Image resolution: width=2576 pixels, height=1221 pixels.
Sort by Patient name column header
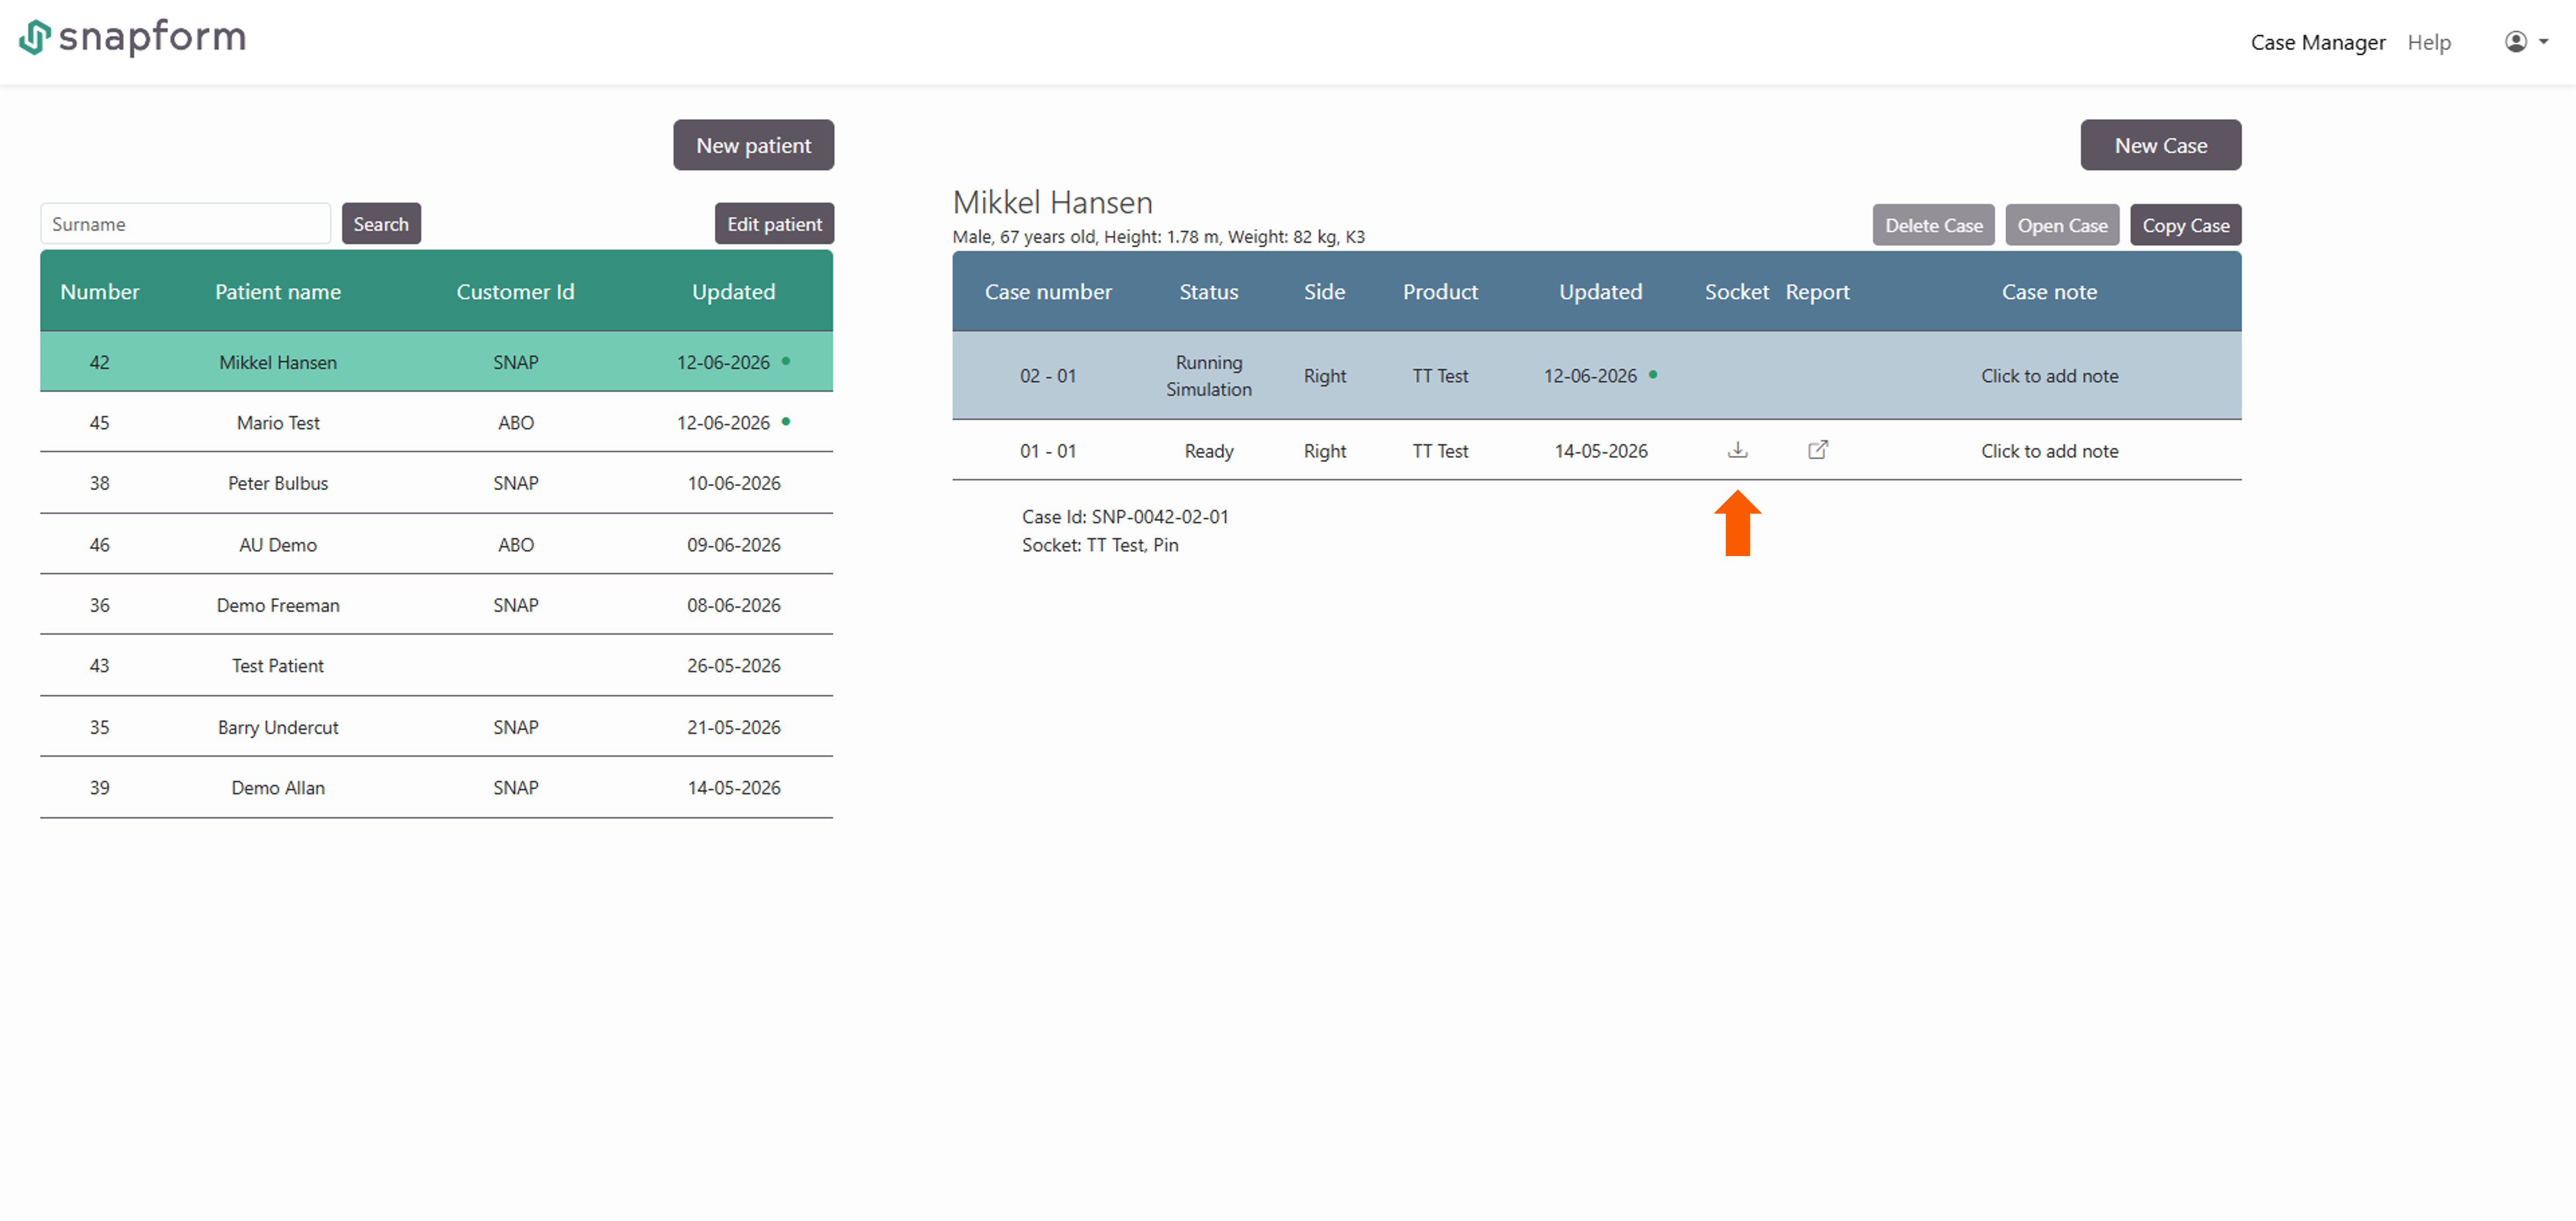tap(278, 291)
